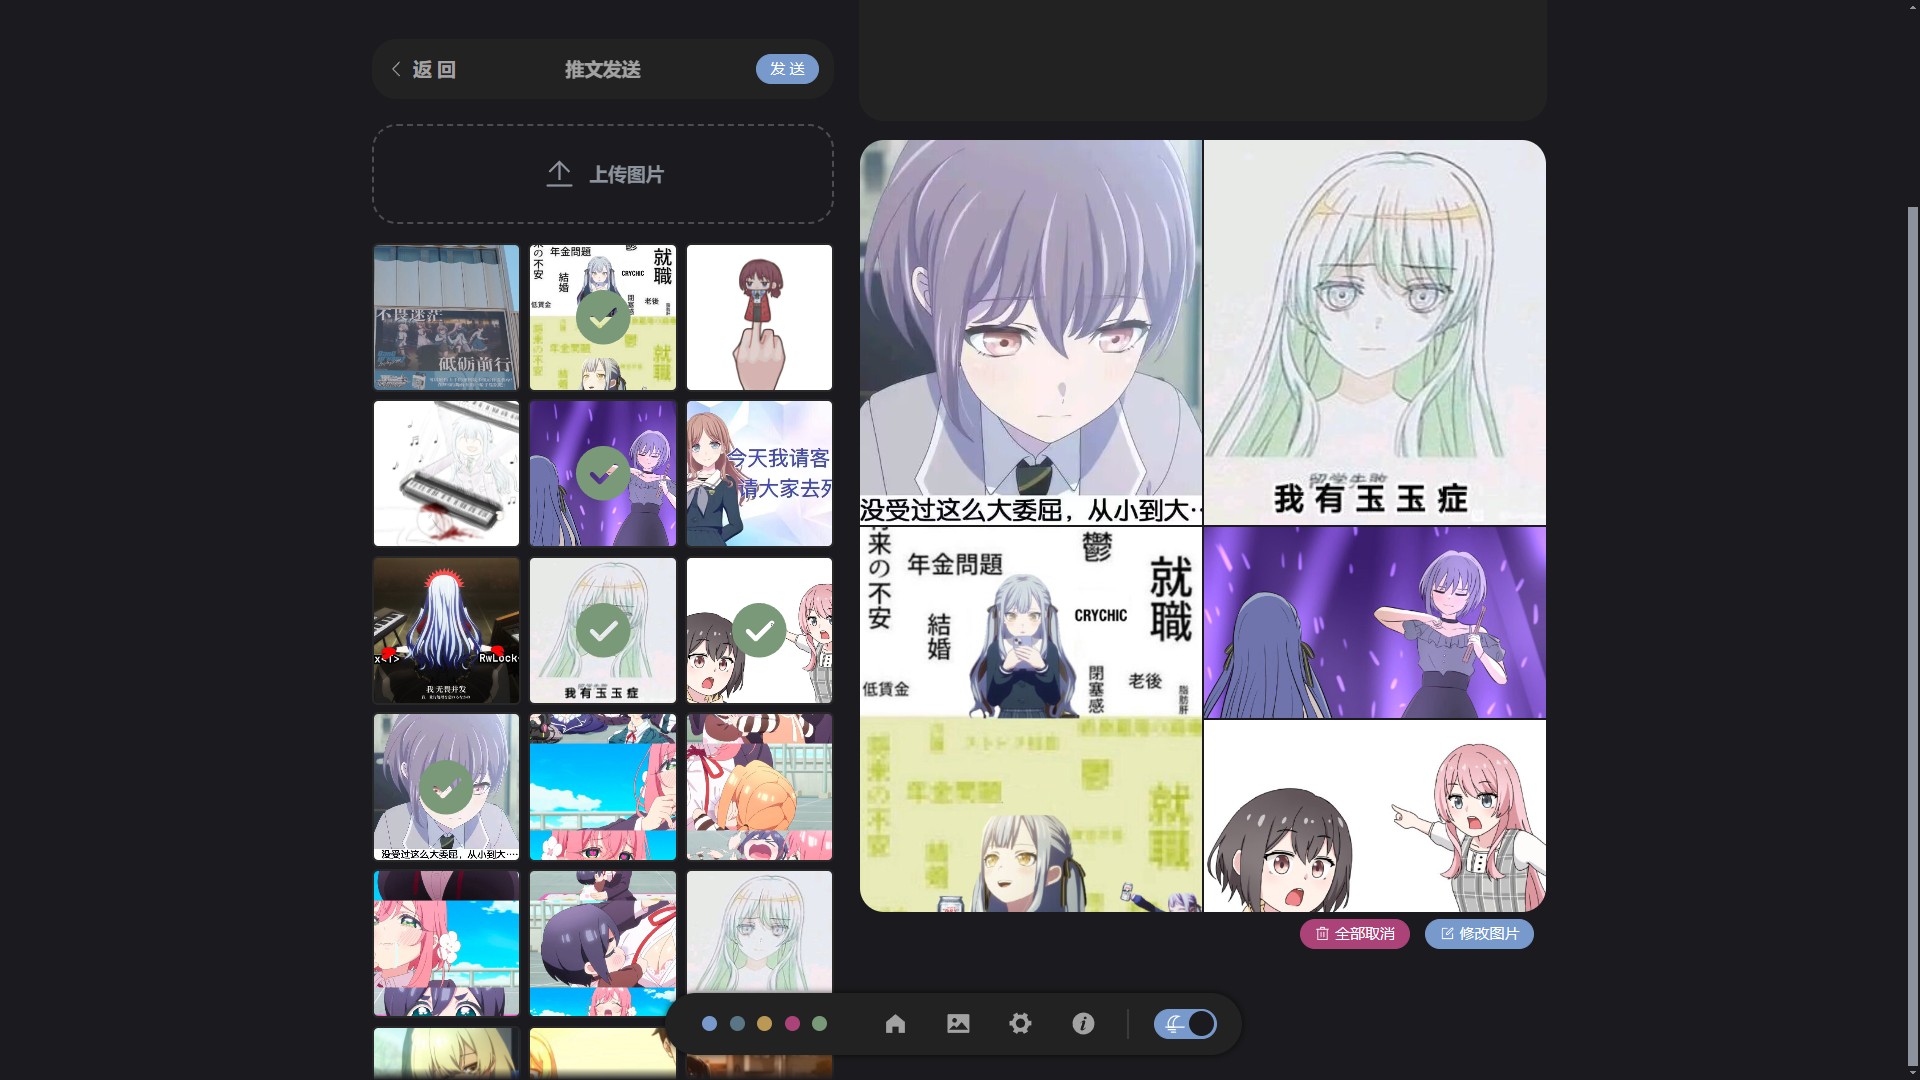The height and width of the screenshot is (1080, 1920).
Task: Click 全部取消 cancel all button
Action: (1354, 933)
